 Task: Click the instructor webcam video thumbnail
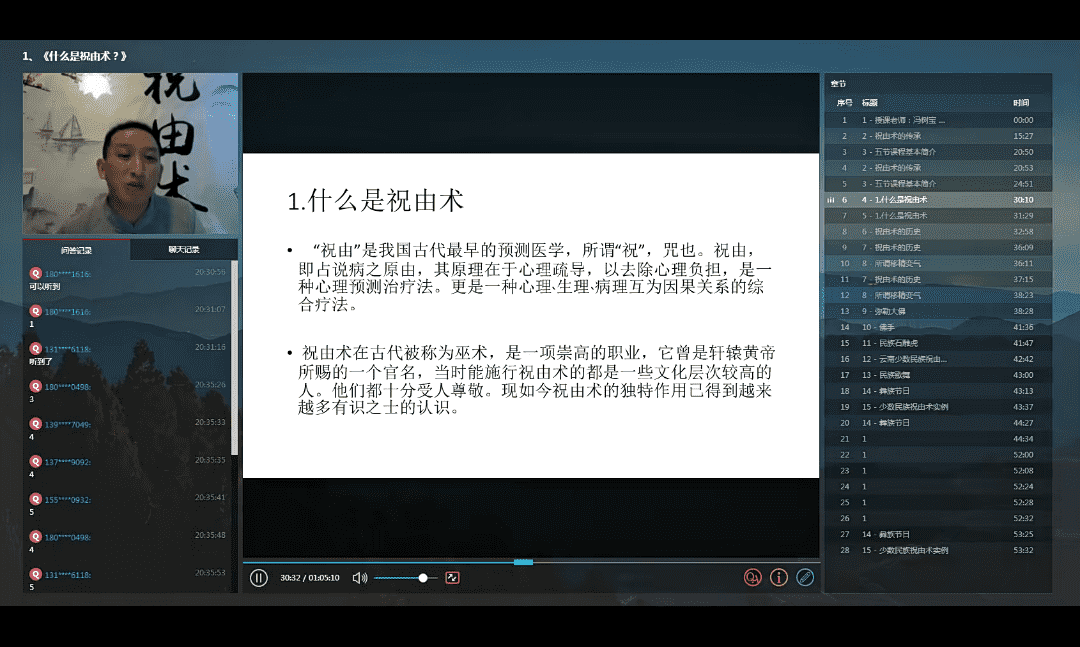[130, 153]
